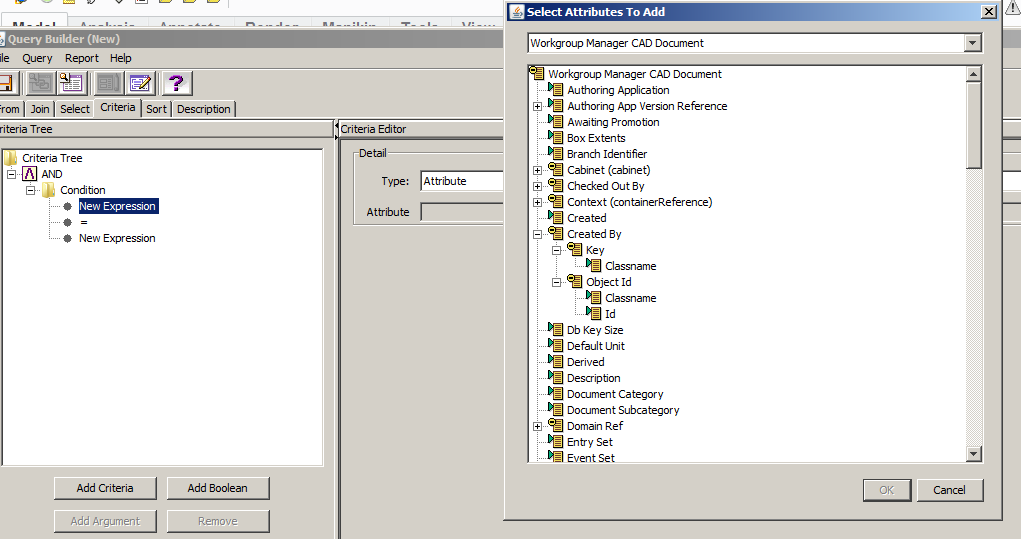
Task: Select the Id attribute under Object Id
Action: tap(610, 314)
